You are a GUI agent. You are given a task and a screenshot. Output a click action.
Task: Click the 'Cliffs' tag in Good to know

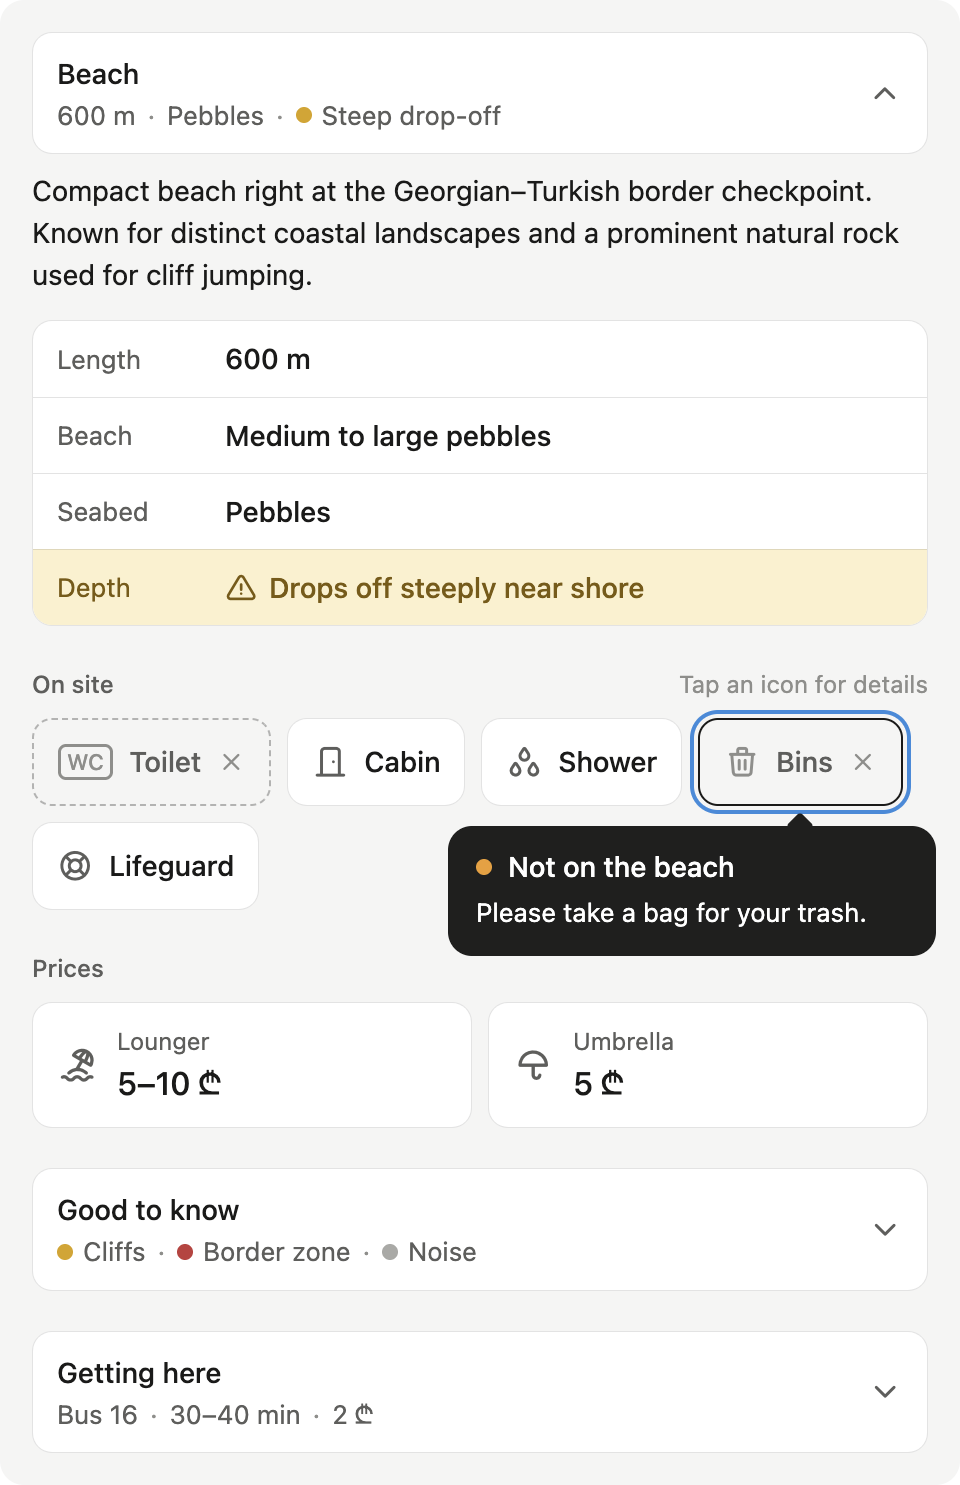click(114, 1252)
